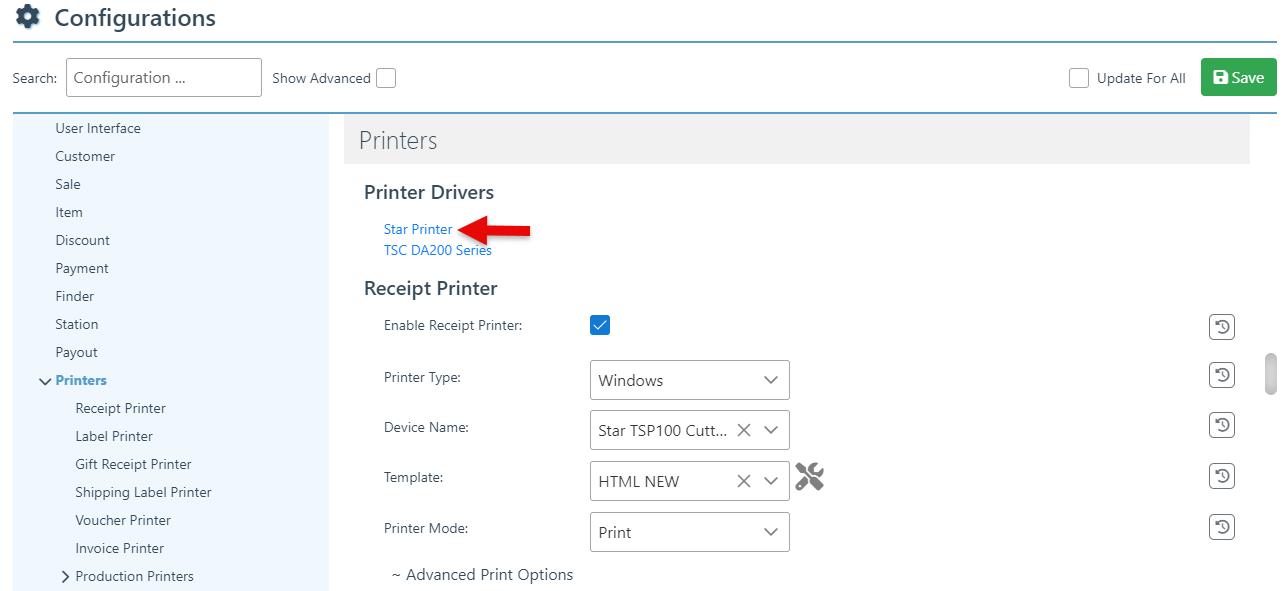Expand the Production Printers tree node

[x=65, y=577]
